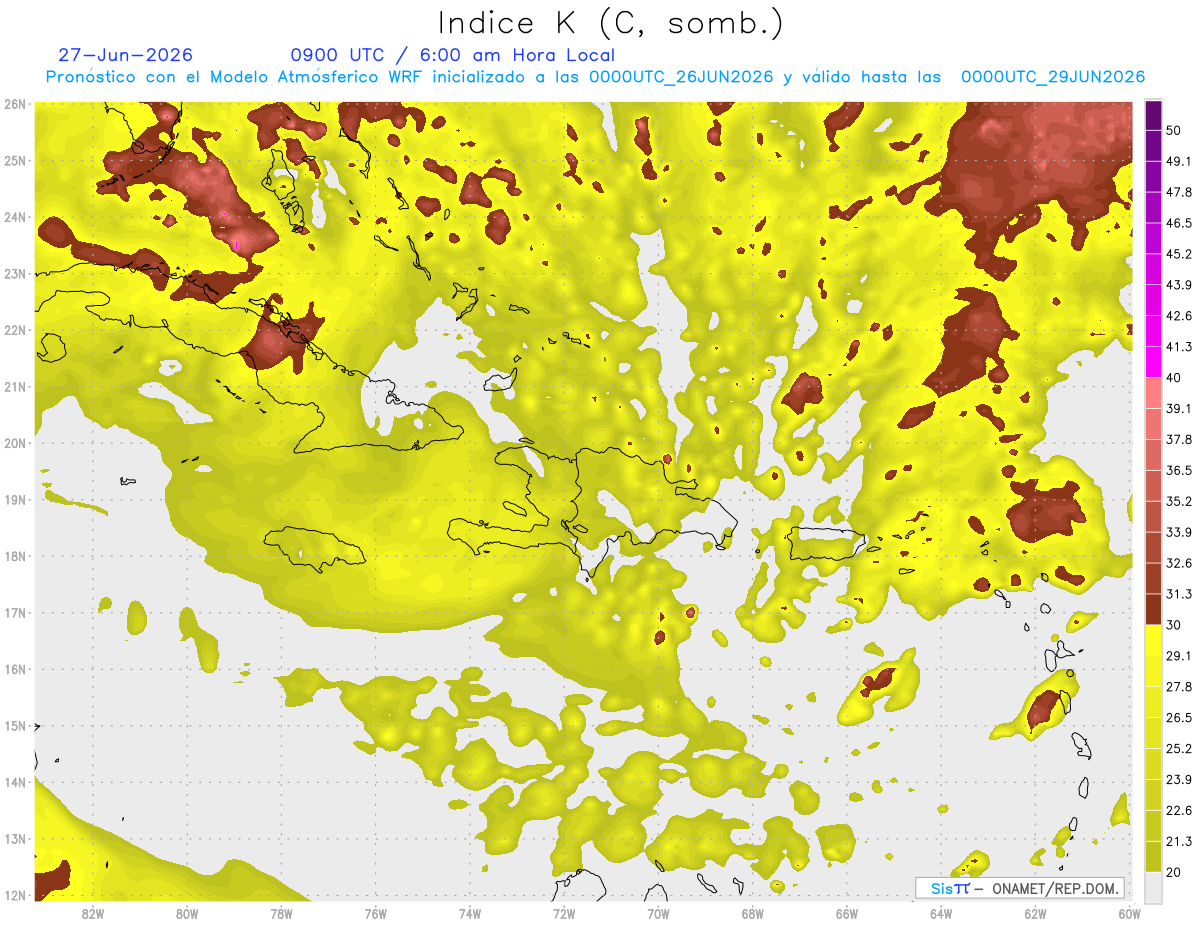Image resolution: width=1200 pixels, height=927 pixels.
Task: Click the color scale value 41.3
Action: (1178, 347)
